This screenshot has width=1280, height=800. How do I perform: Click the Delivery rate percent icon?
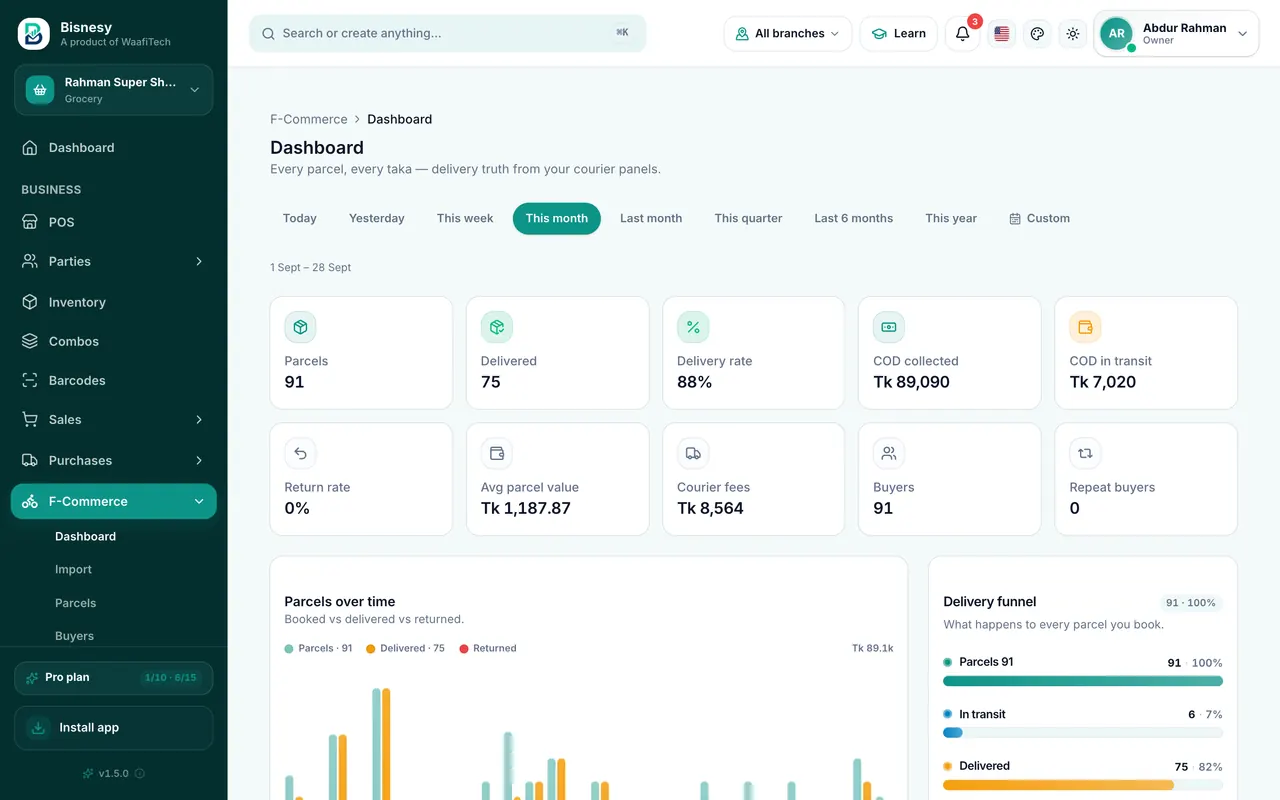coord(693,327)
